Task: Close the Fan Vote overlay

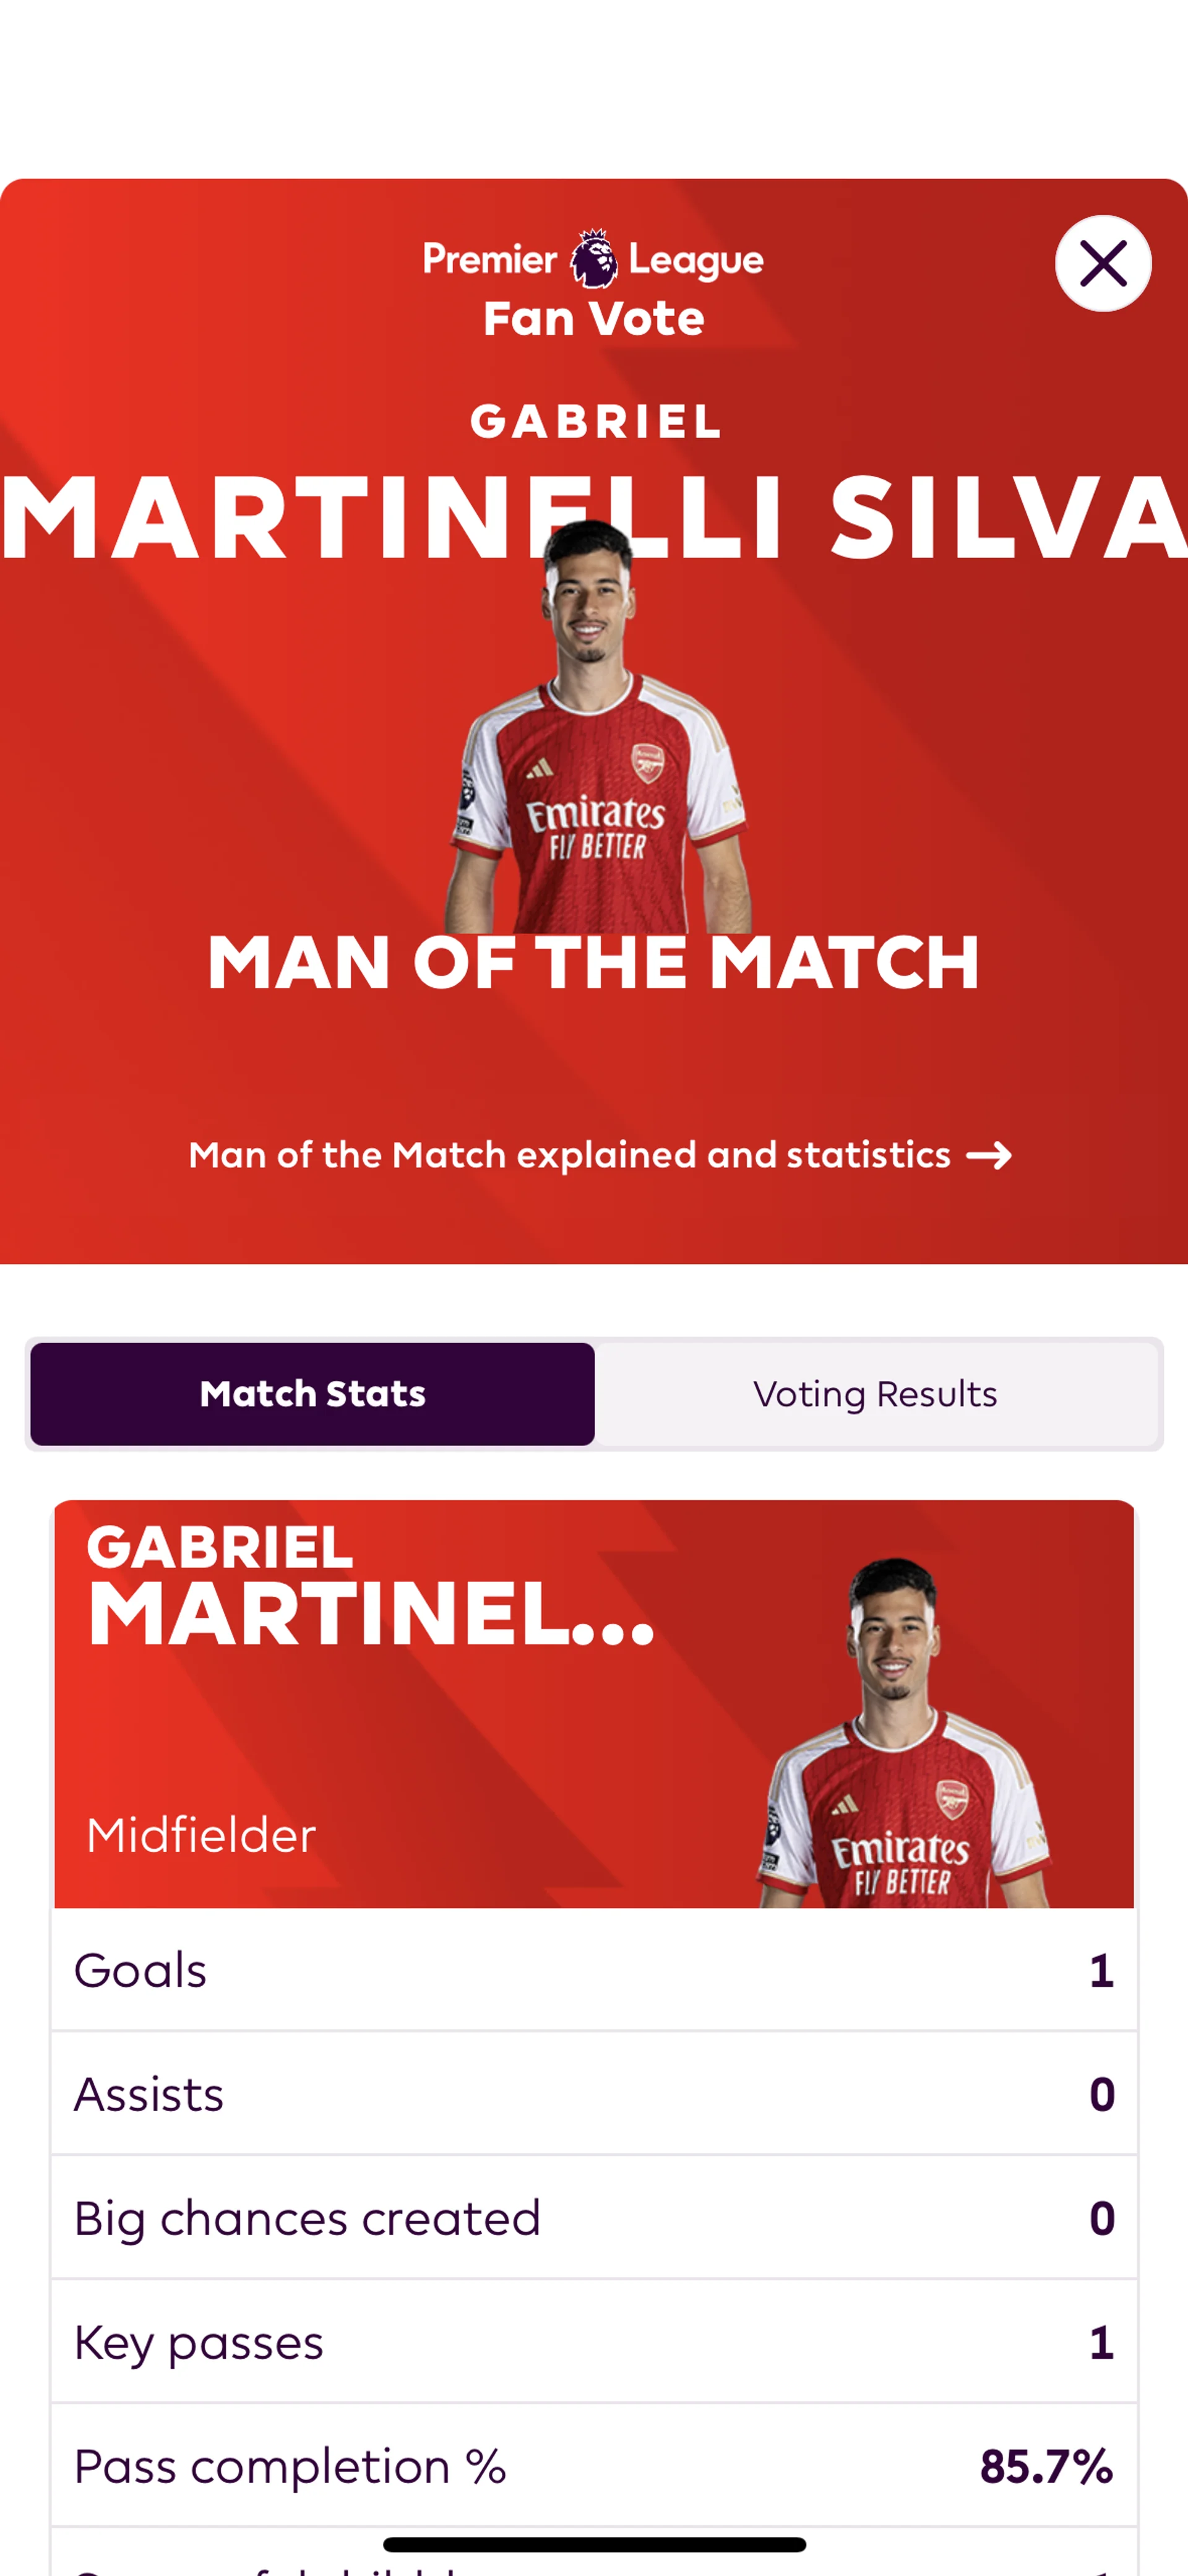Action: 1102,264
